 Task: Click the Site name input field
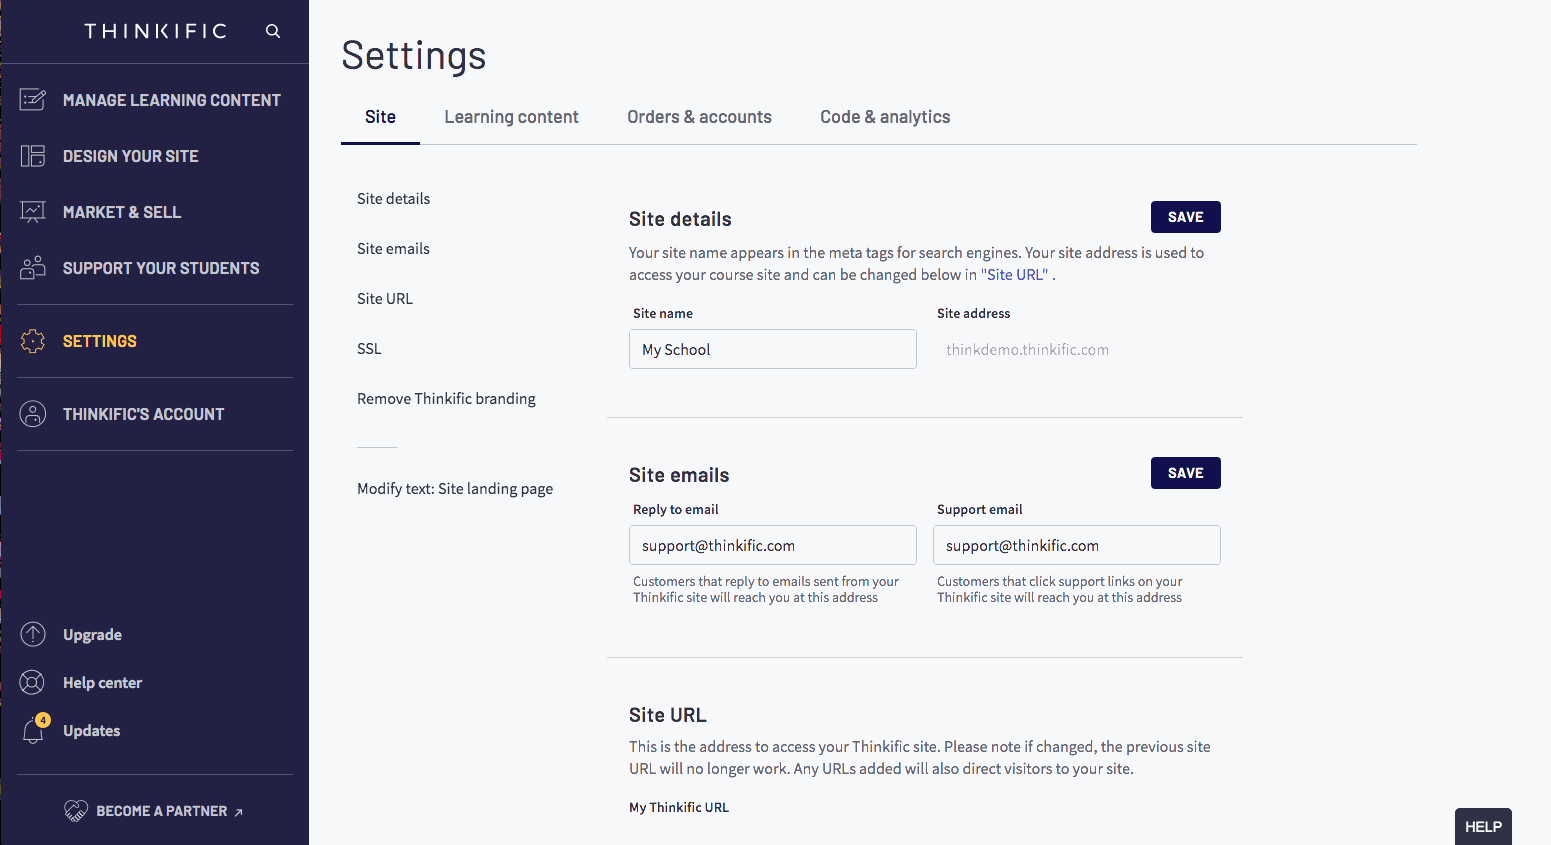pyautogui.click(x=772, y=349)
